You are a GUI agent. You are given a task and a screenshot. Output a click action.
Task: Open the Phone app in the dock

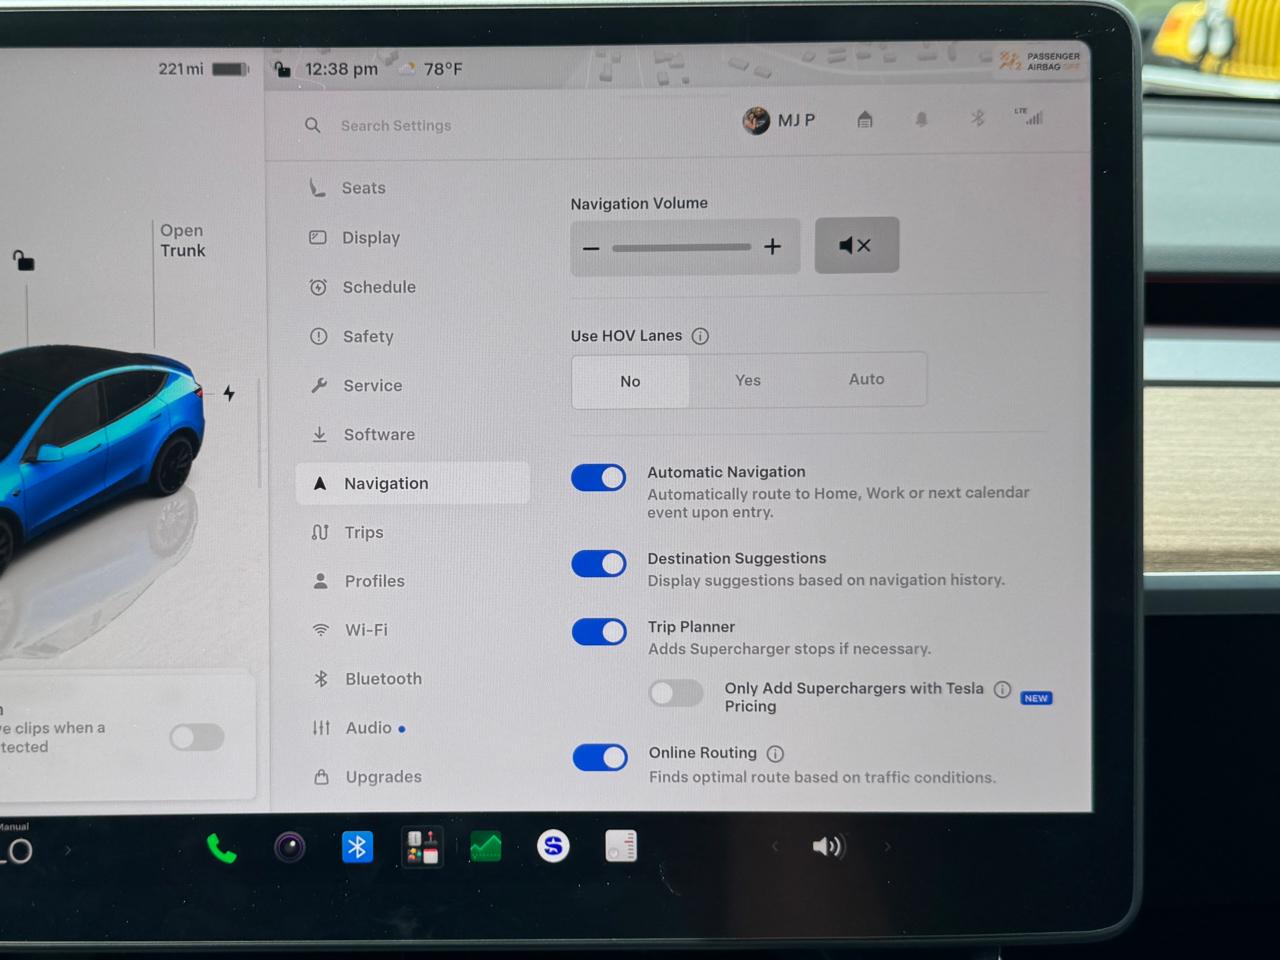click(221, 848)
